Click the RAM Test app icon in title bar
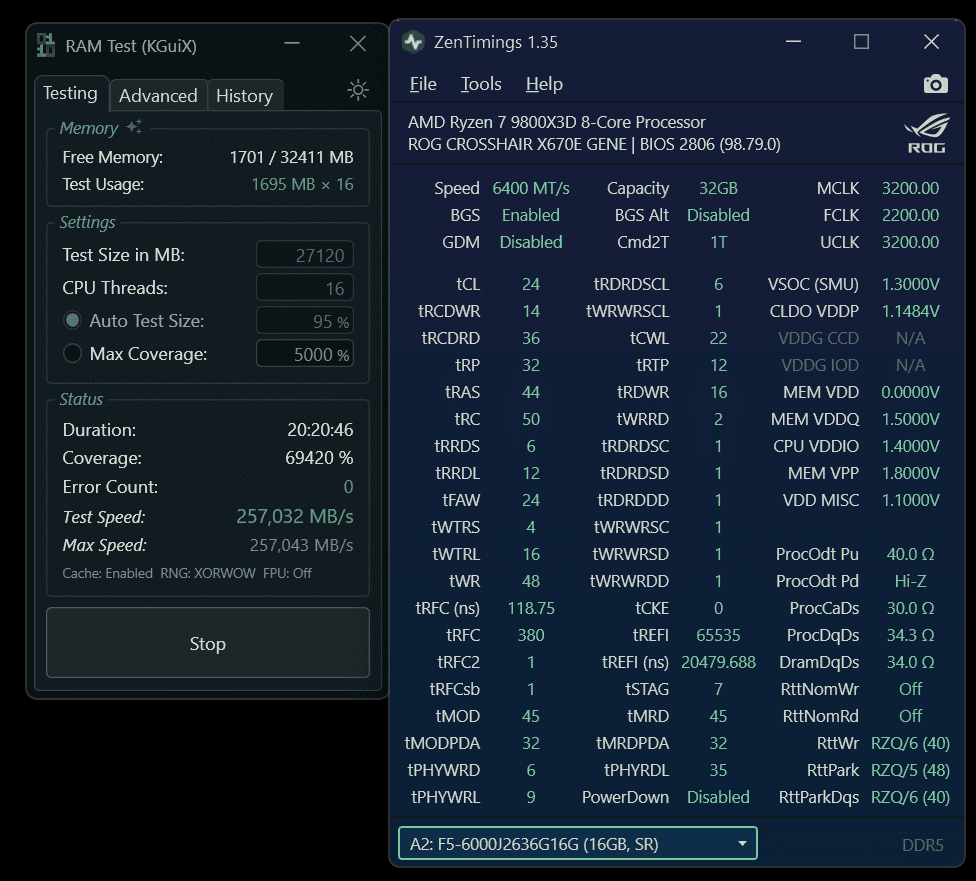 tap(45, 45)
